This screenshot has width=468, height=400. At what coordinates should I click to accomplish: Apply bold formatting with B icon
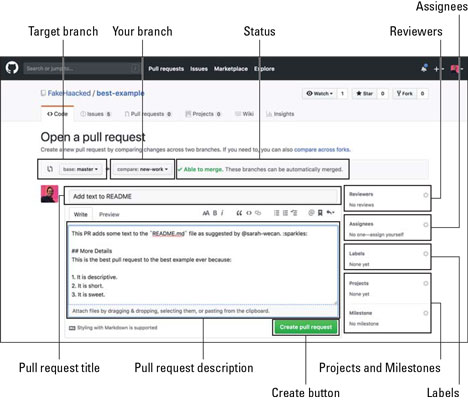[x=215, y=213]
